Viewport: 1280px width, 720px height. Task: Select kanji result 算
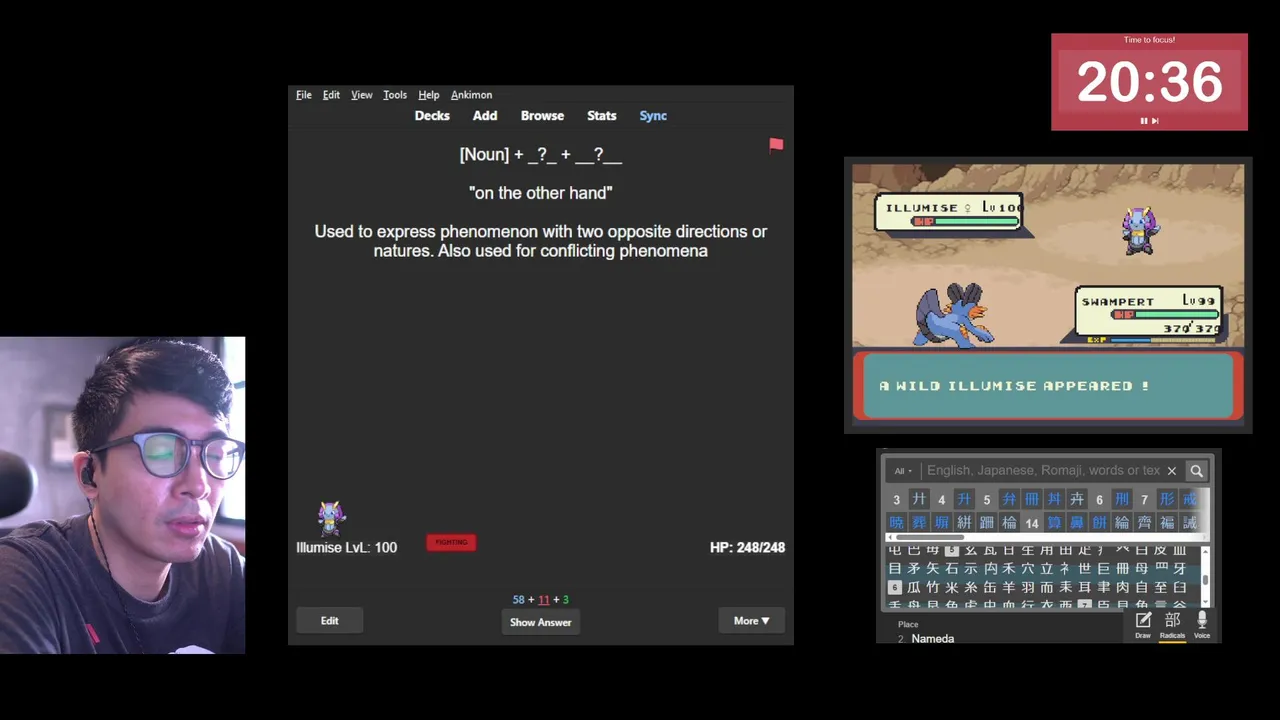pos(1054,523)
